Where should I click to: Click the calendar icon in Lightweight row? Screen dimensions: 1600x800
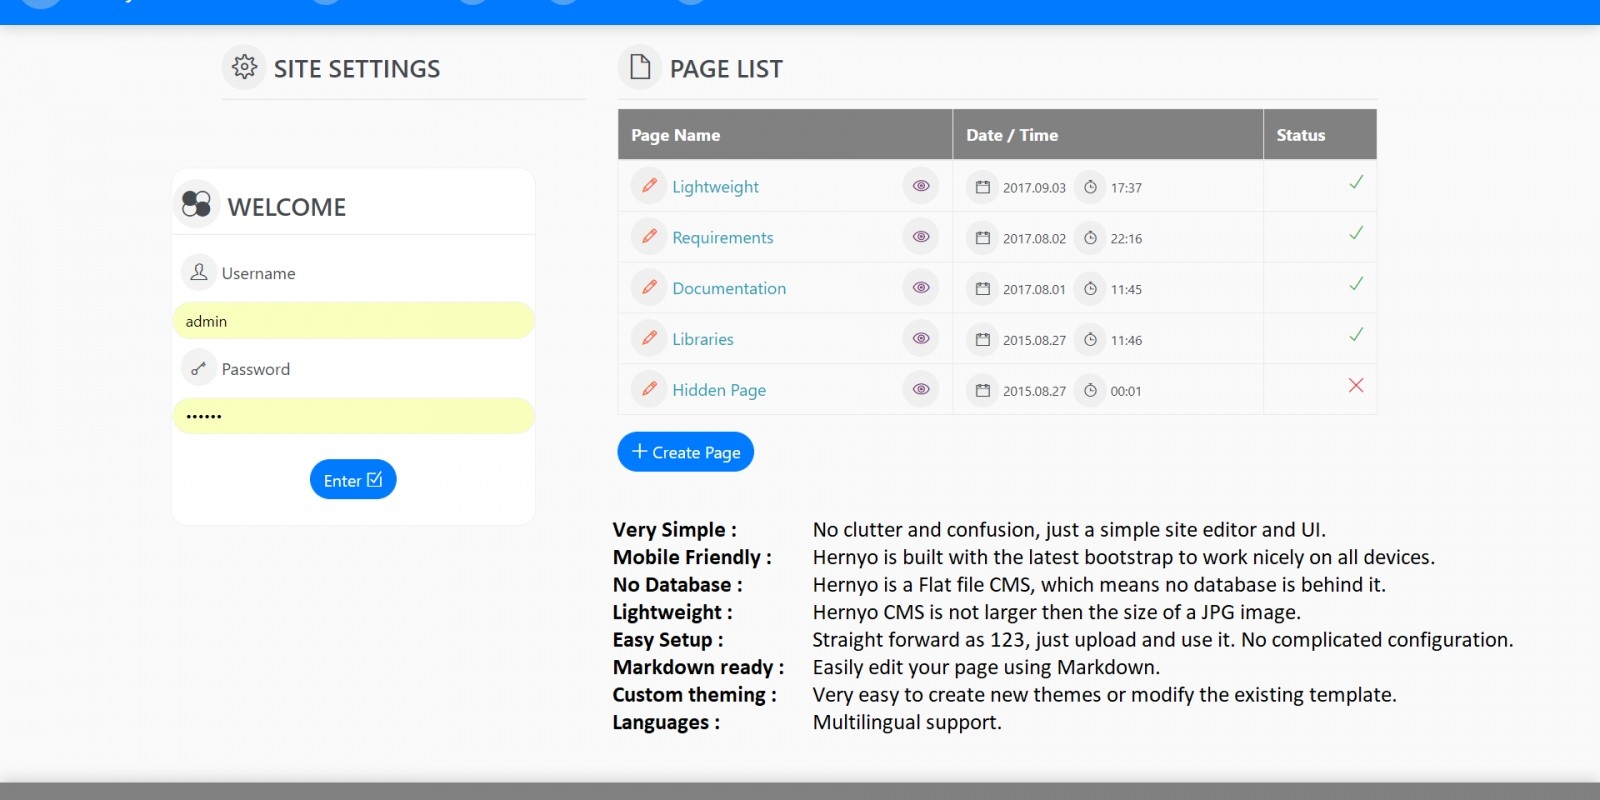point(983,187)
